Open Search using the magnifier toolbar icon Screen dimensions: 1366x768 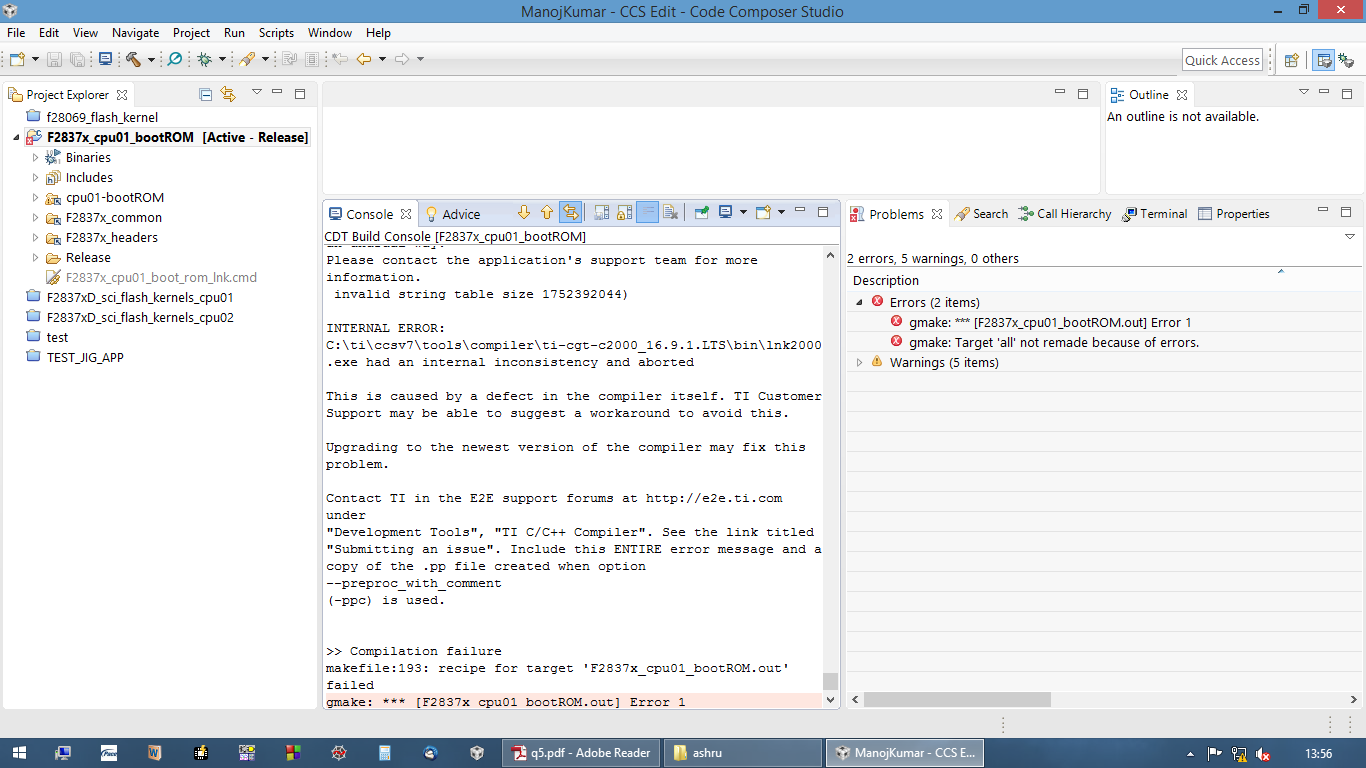pyautogui.click(x=175, y=59)
